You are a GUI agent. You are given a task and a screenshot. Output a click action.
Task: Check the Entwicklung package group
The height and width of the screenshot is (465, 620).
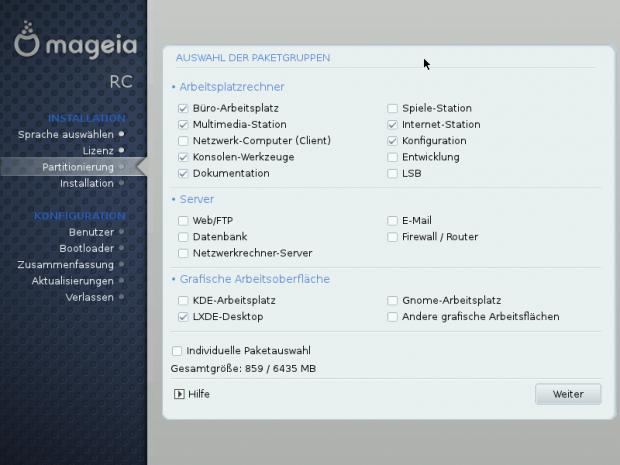[x=393, y=157]
